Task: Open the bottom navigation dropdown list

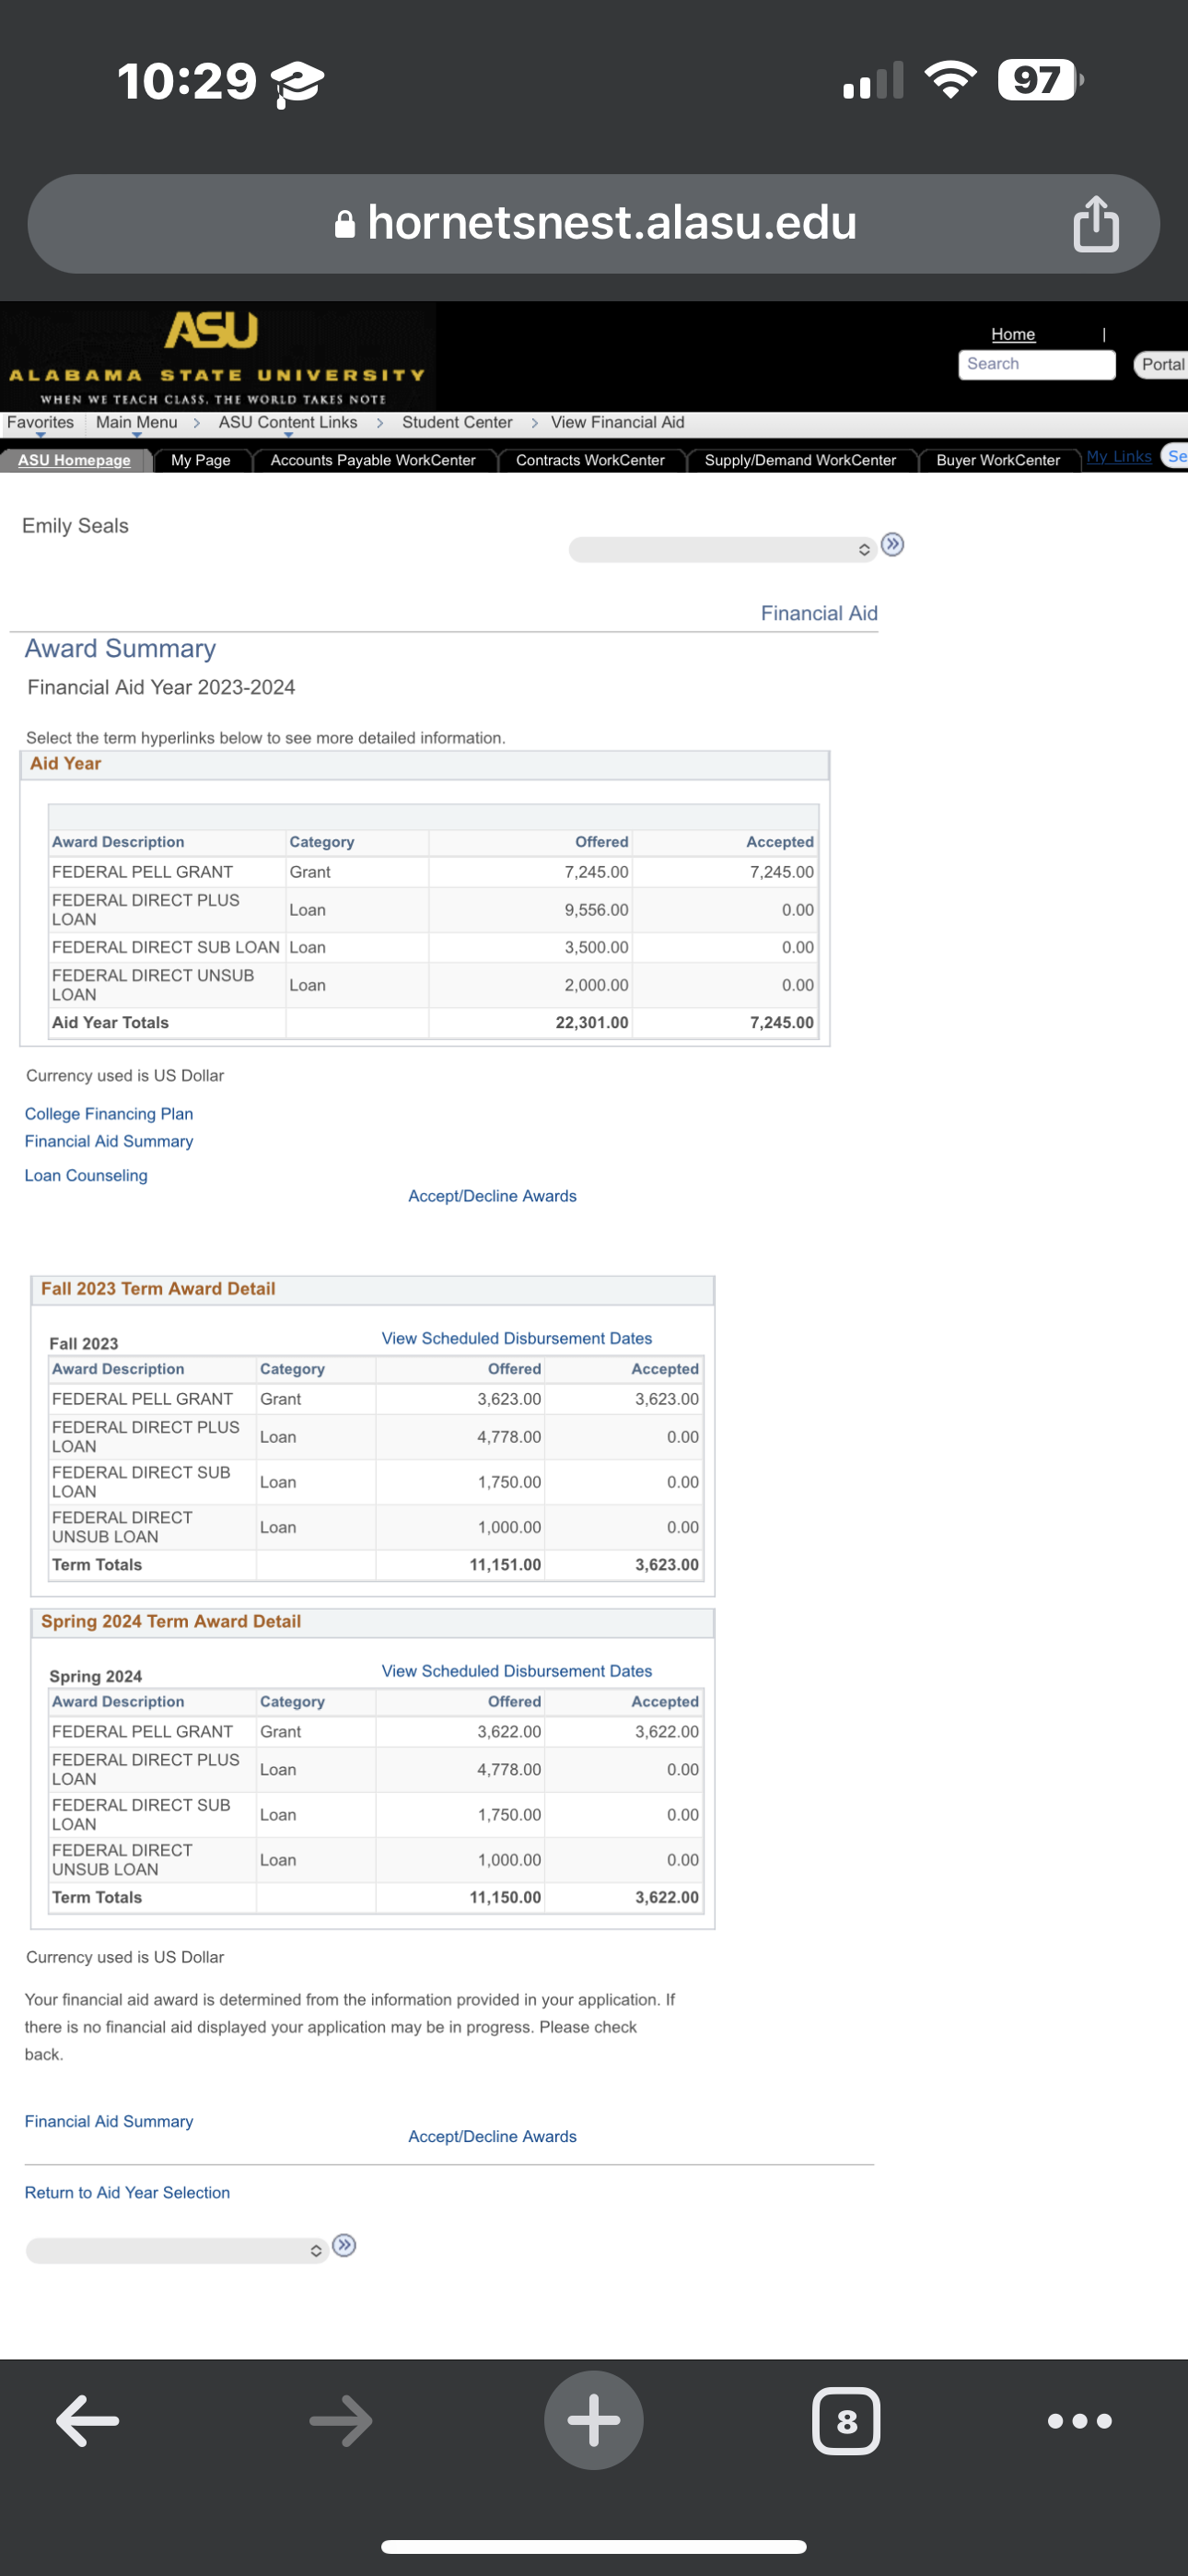Action: pos(177,2250)
